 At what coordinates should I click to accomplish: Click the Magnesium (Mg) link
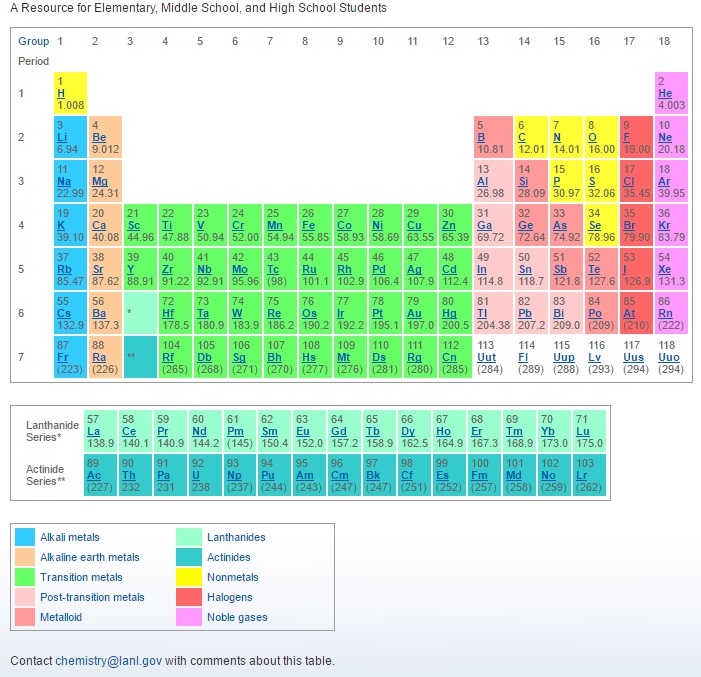click(100, 181)
